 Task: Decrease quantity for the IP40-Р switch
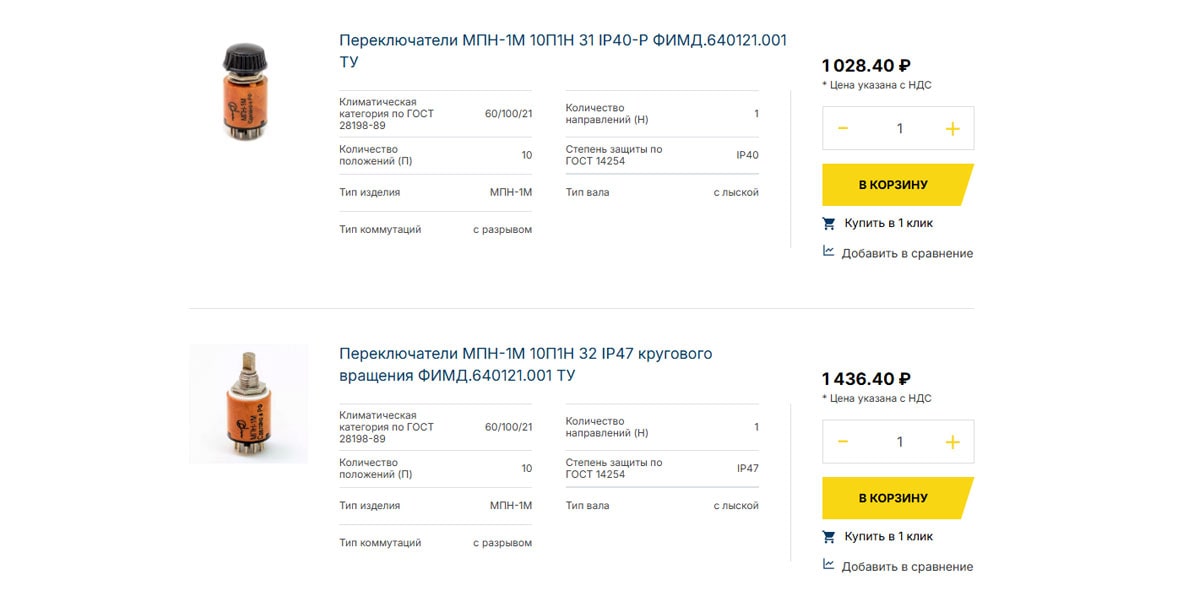[x=843, y=128]
